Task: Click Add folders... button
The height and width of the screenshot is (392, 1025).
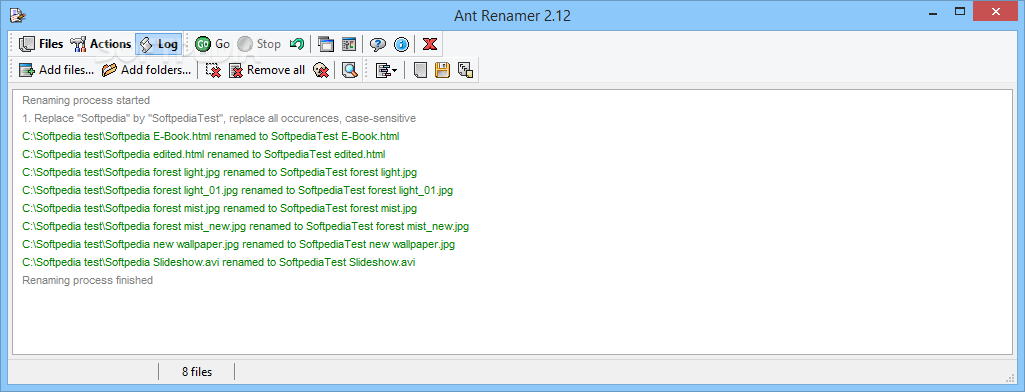Action: (146, 70)
